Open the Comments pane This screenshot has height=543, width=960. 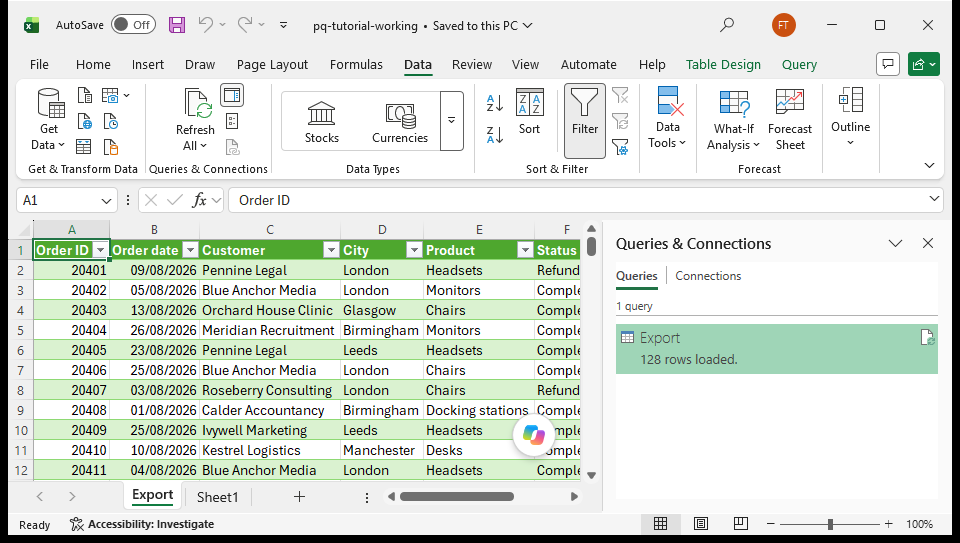click(x=888, y=64)
